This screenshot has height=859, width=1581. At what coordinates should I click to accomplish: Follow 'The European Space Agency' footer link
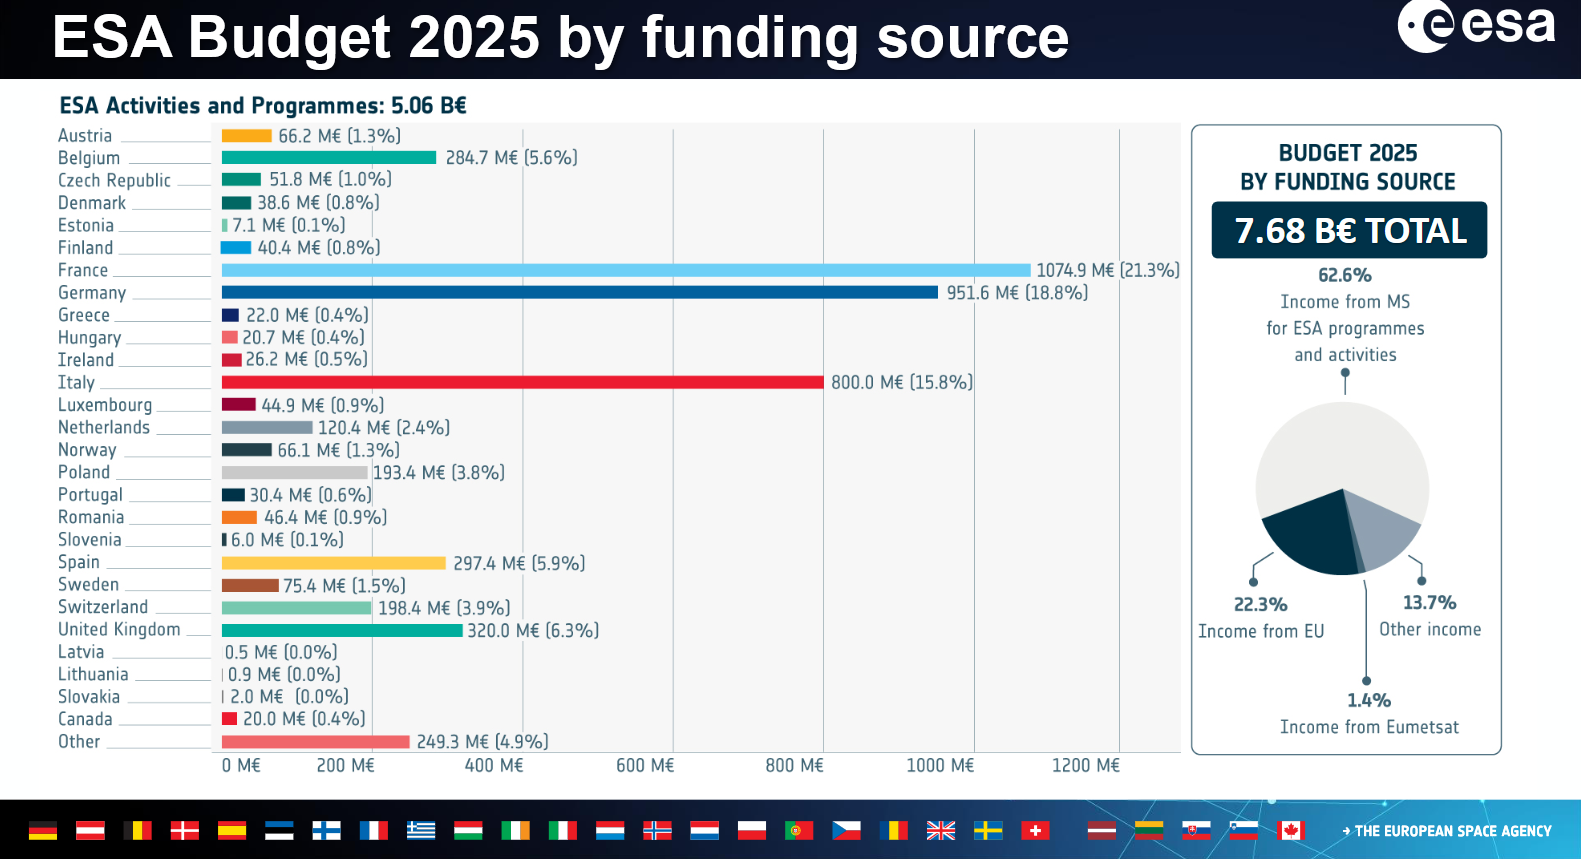click(x=1447, y=831)
